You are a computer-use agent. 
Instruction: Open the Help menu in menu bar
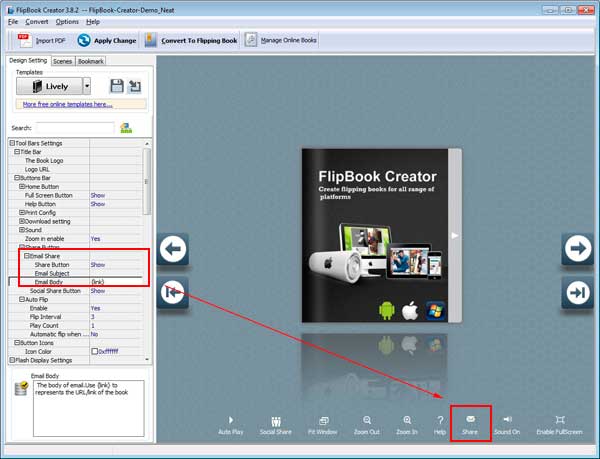pyautogui.click(x=93, y=22)
